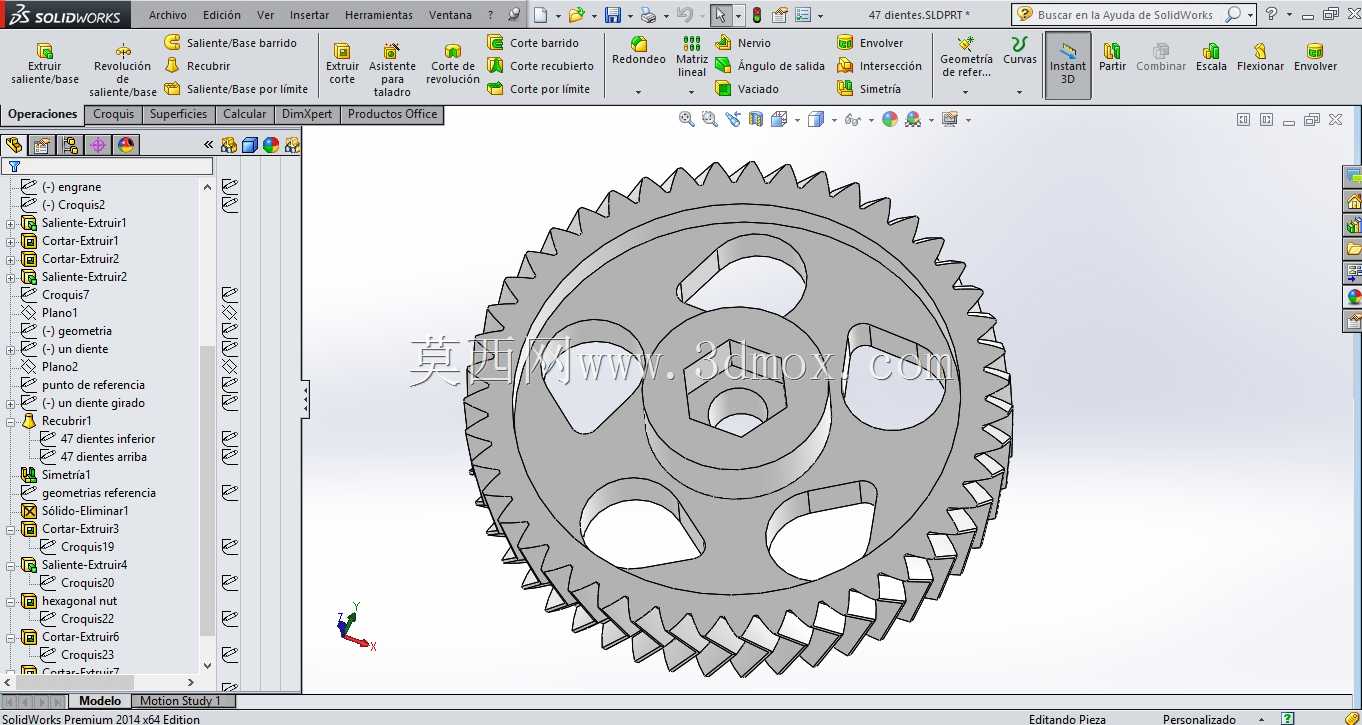Click the Envolver button beside Flexionar
This screenshot has width=1362, height=725.
click(x=1315, y=57)
